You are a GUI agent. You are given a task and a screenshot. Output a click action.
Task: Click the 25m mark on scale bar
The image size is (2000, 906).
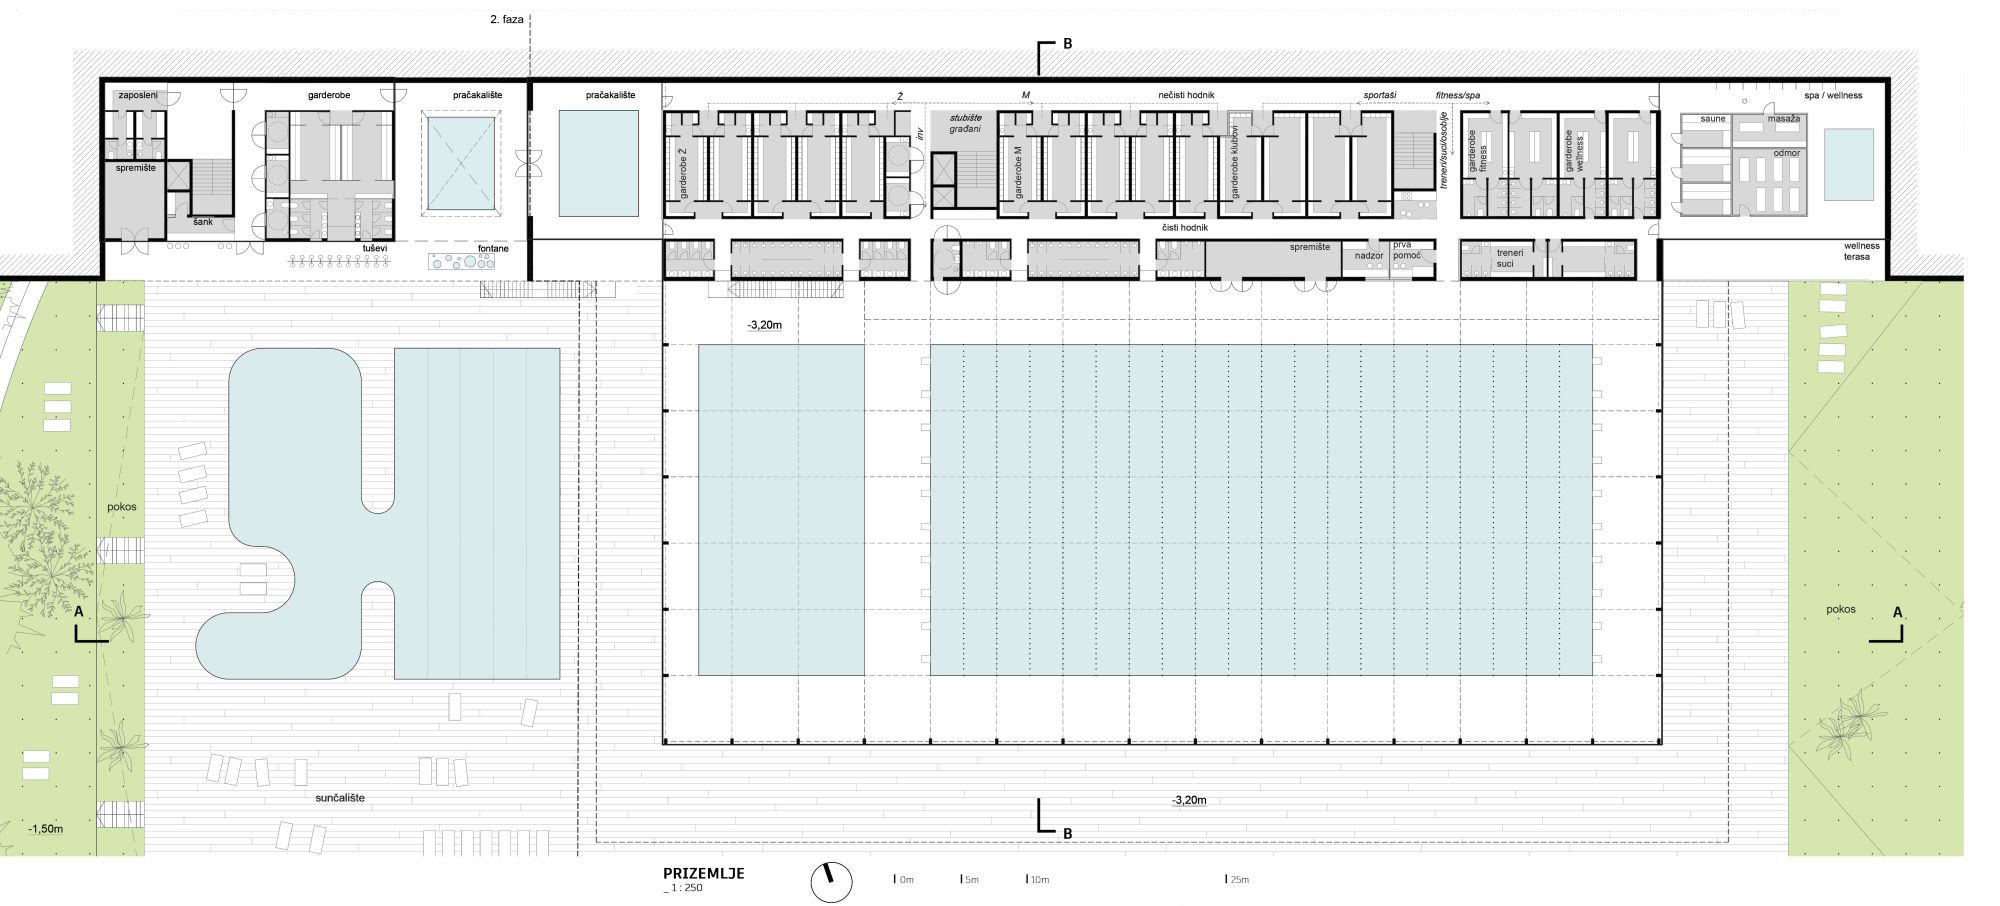tap(1238, 880)
